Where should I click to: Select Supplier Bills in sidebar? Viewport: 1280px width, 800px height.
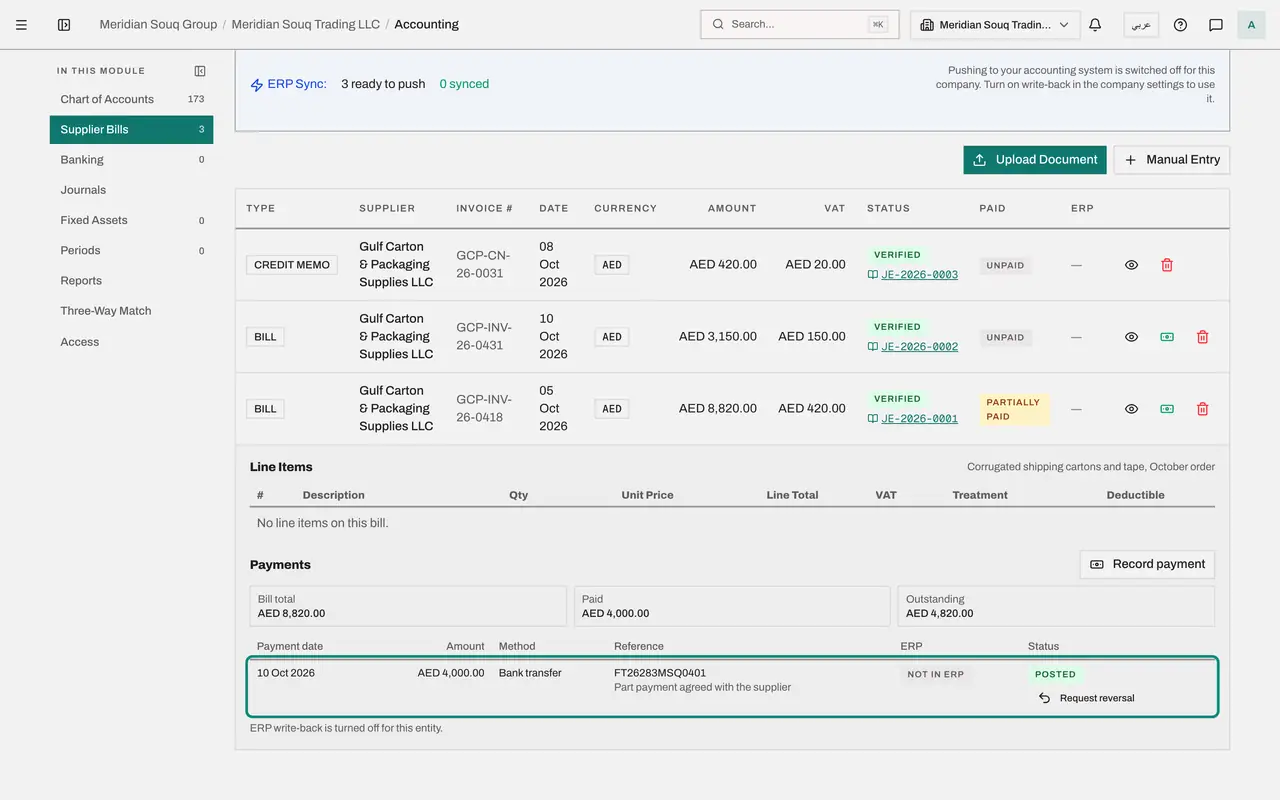pyautogui.click(x=131, y=129)
